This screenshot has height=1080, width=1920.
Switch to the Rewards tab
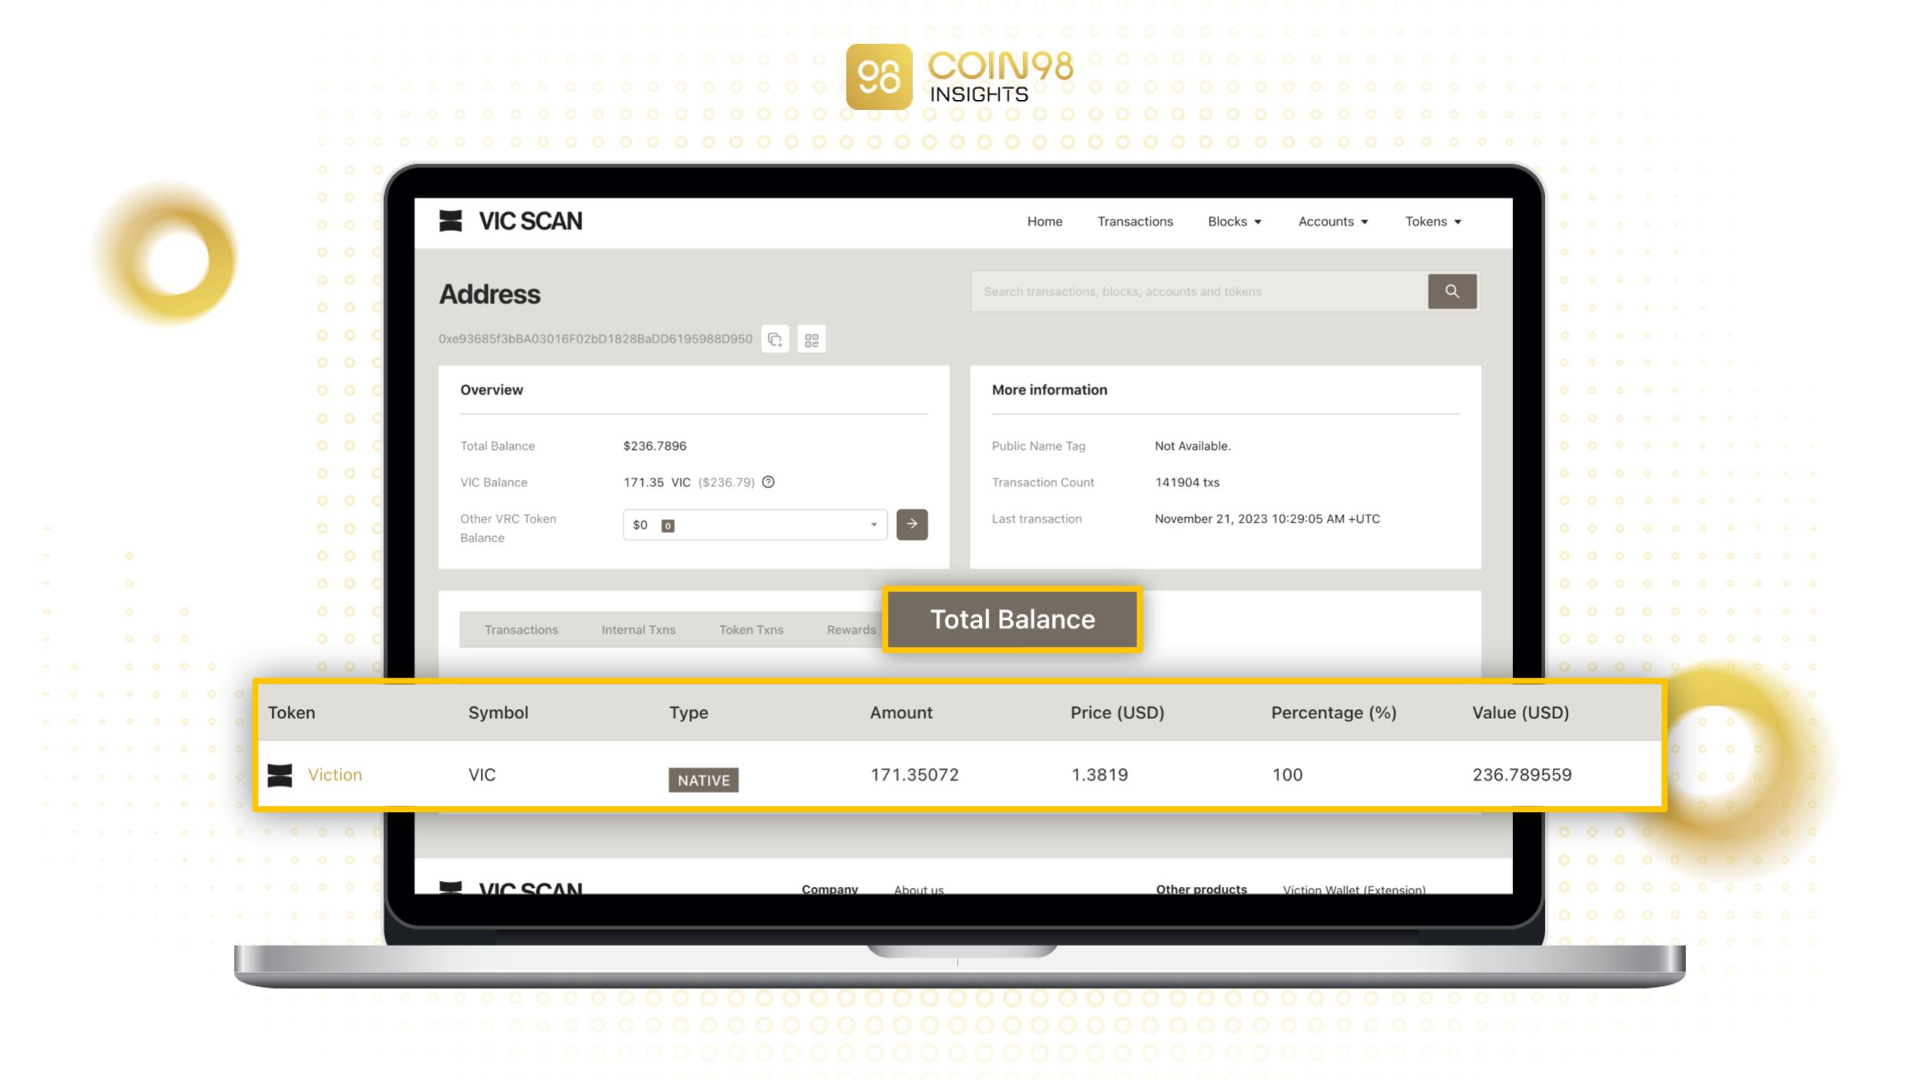pyautogui.click(x=850, y=630)
